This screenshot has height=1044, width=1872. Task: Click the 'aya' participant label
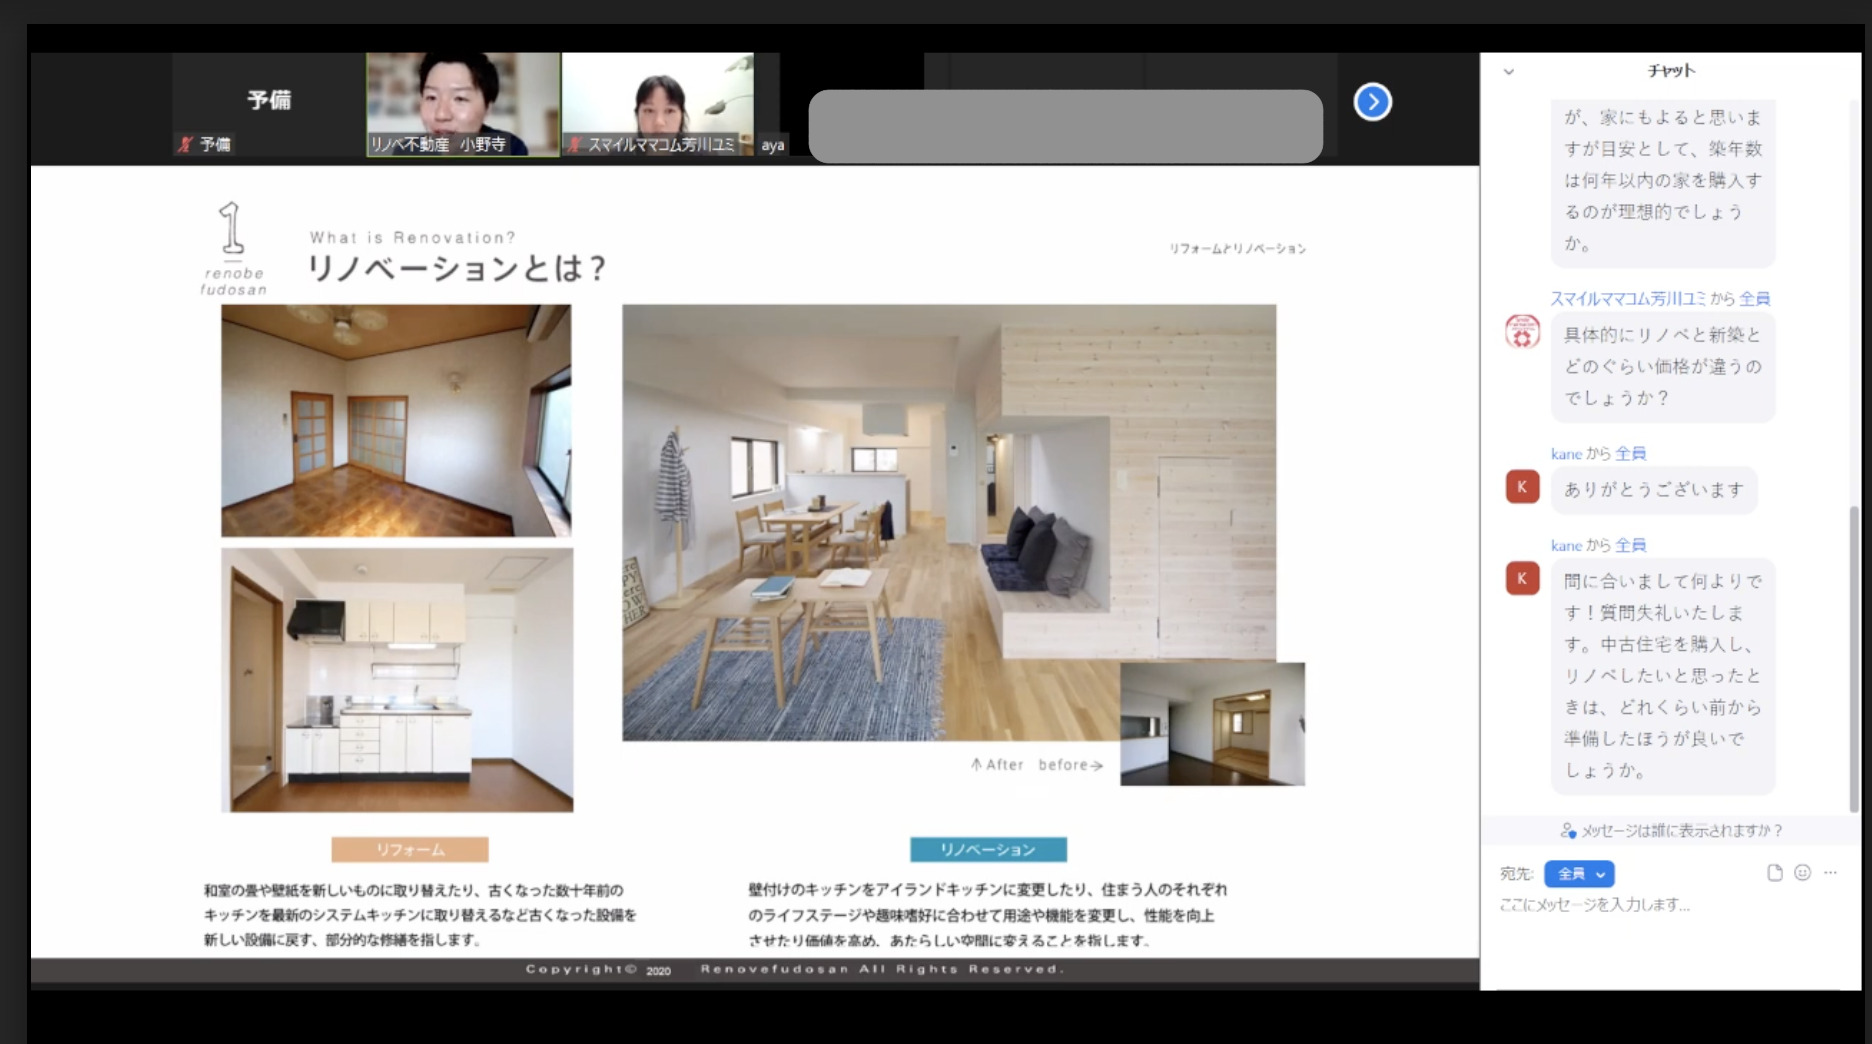pos(772,145)
